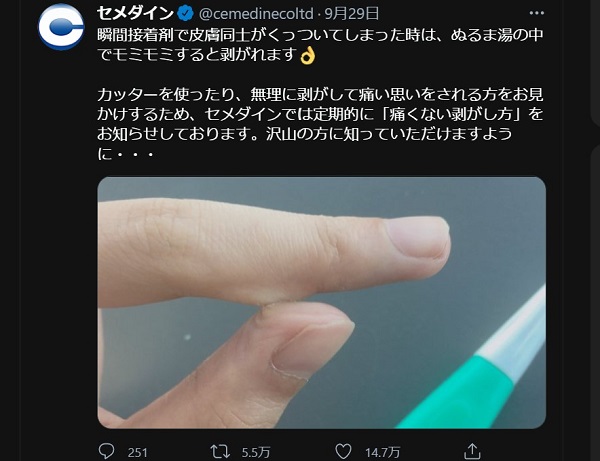Image resolution: width=600 pixels, height=461 pixels.
Task: Click the 14.7万 like count
Action: tap(382, 453)
